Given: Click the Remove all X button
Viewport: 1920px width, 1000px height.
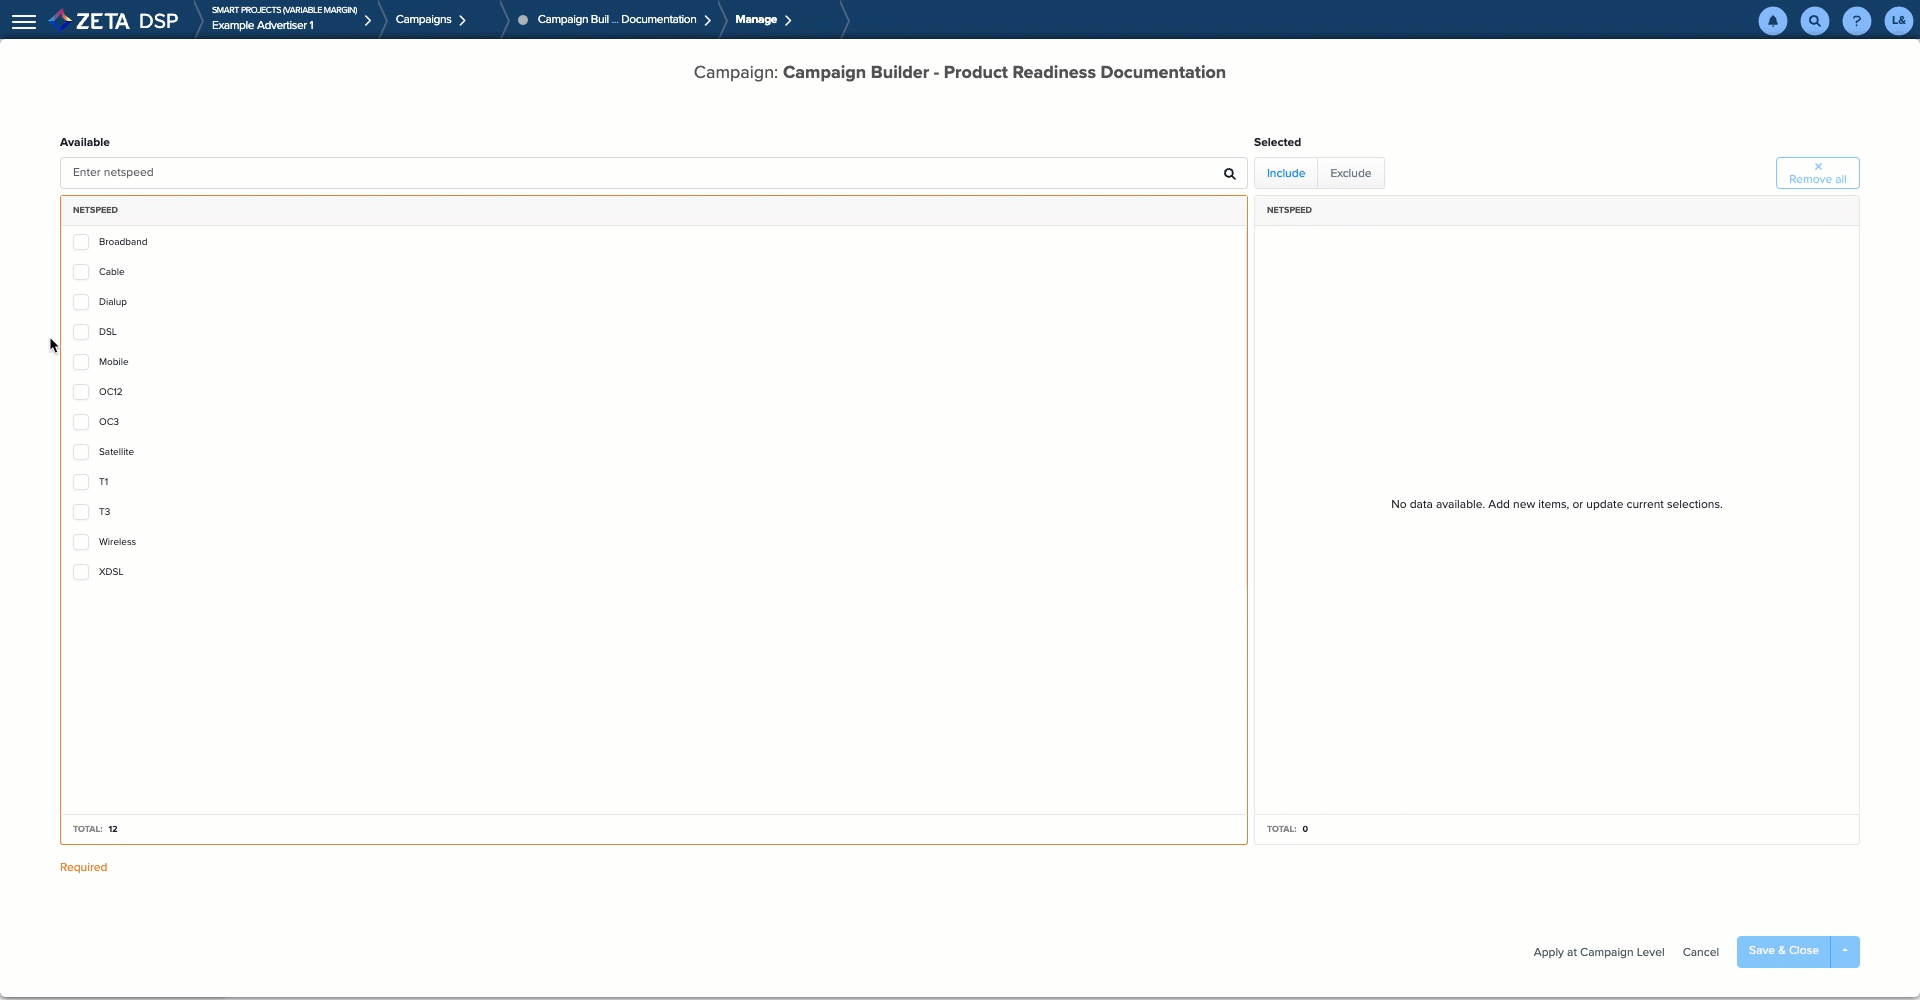Looking at the screenshot, I should click(x=1817, y=173).
